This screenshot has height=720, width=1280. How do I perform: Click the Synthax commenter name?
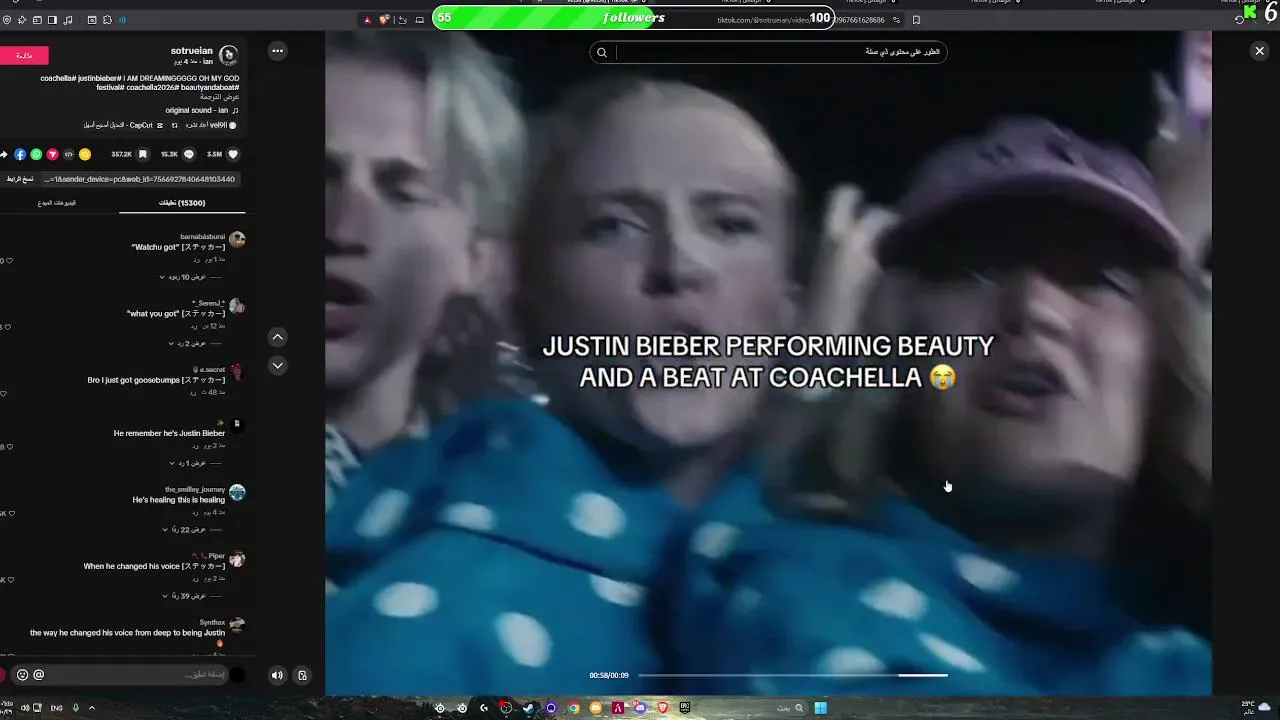[x=212, y=622]
